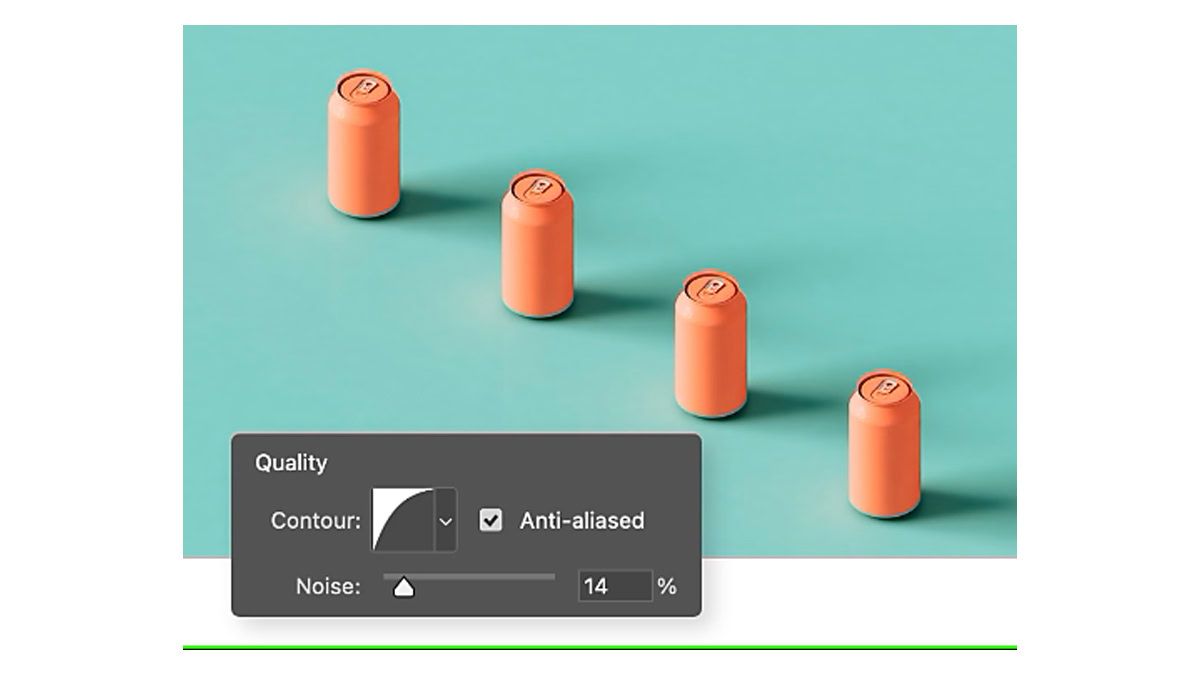This screenshot has width=1200, height=675.
Task: Select the topmost orange can in the image
Action: [x=364, y=143]
